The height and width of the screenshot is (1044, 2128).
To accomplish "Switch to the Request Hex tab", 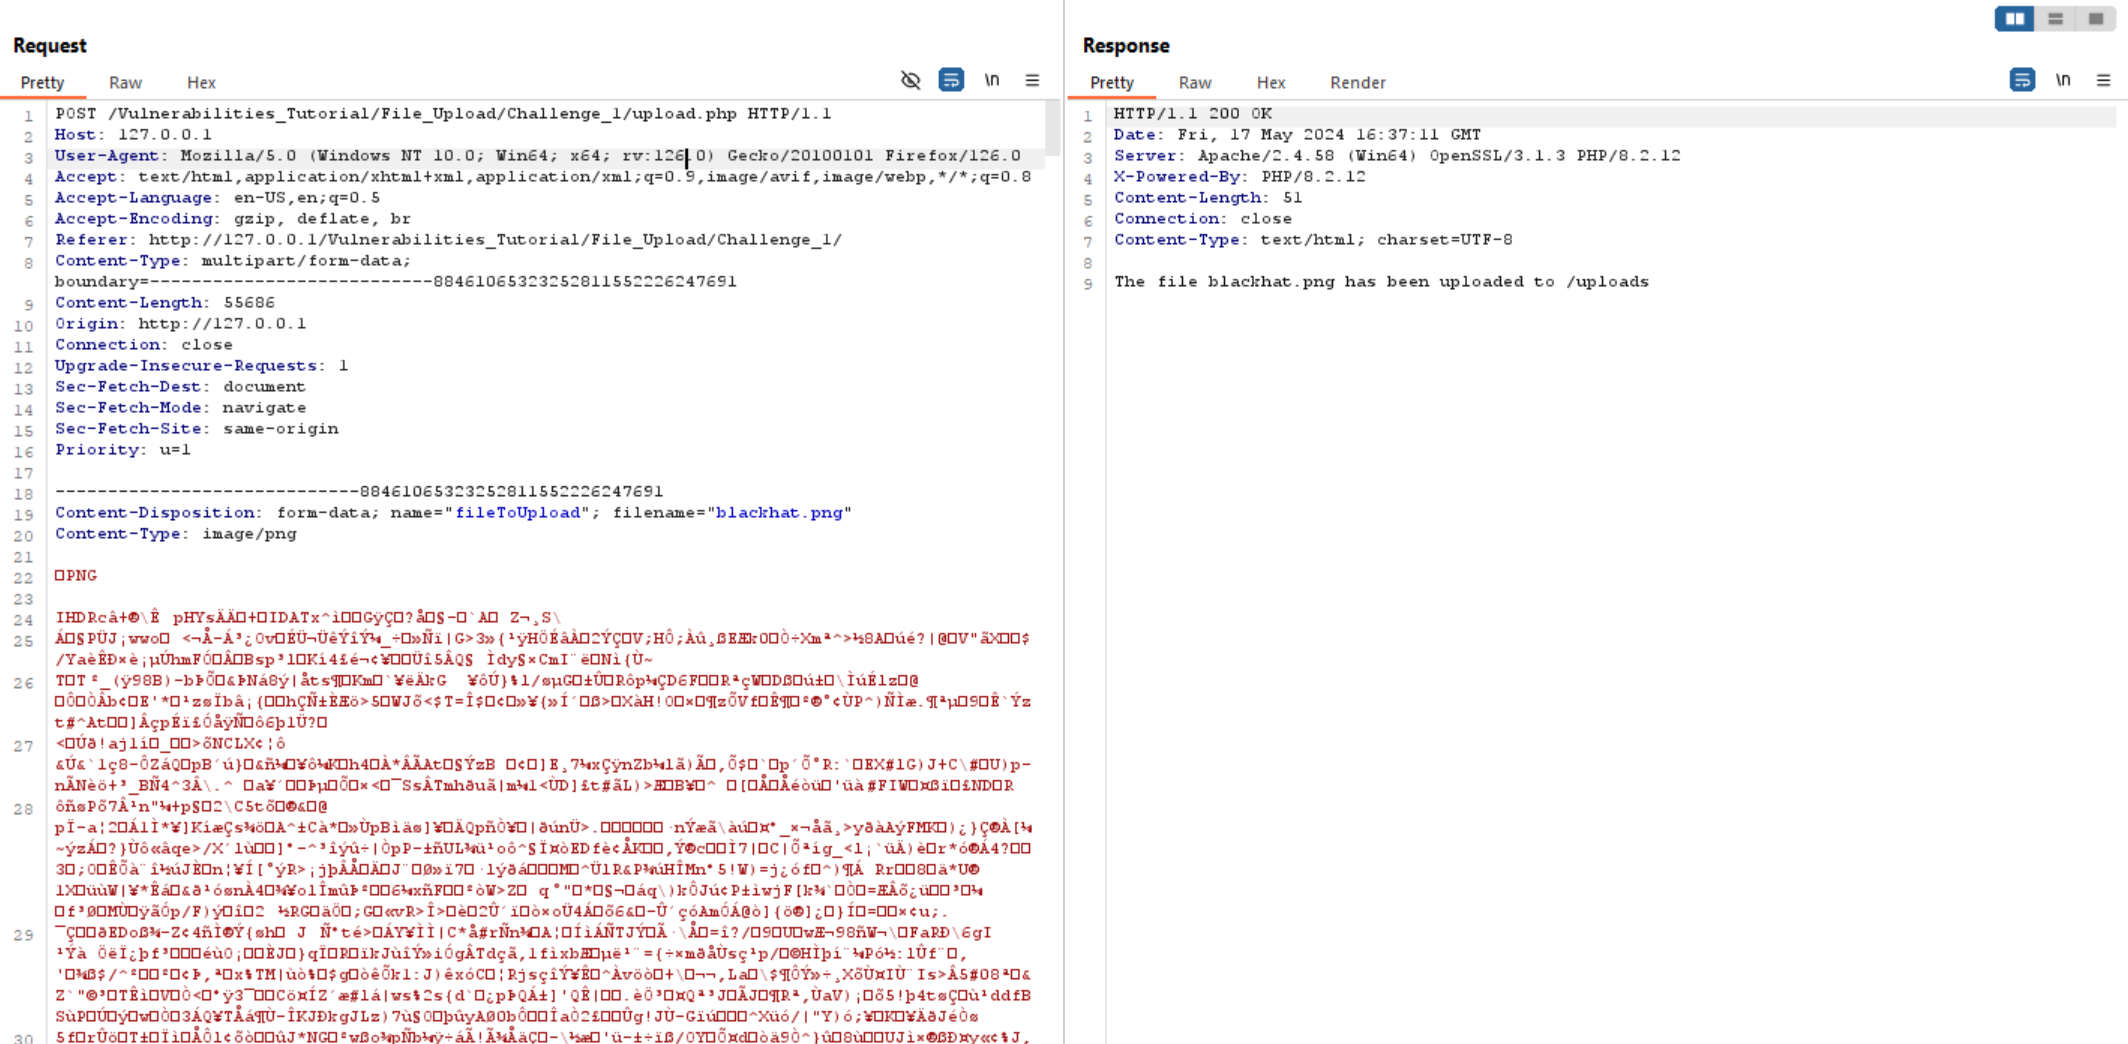I will [201, 83].
